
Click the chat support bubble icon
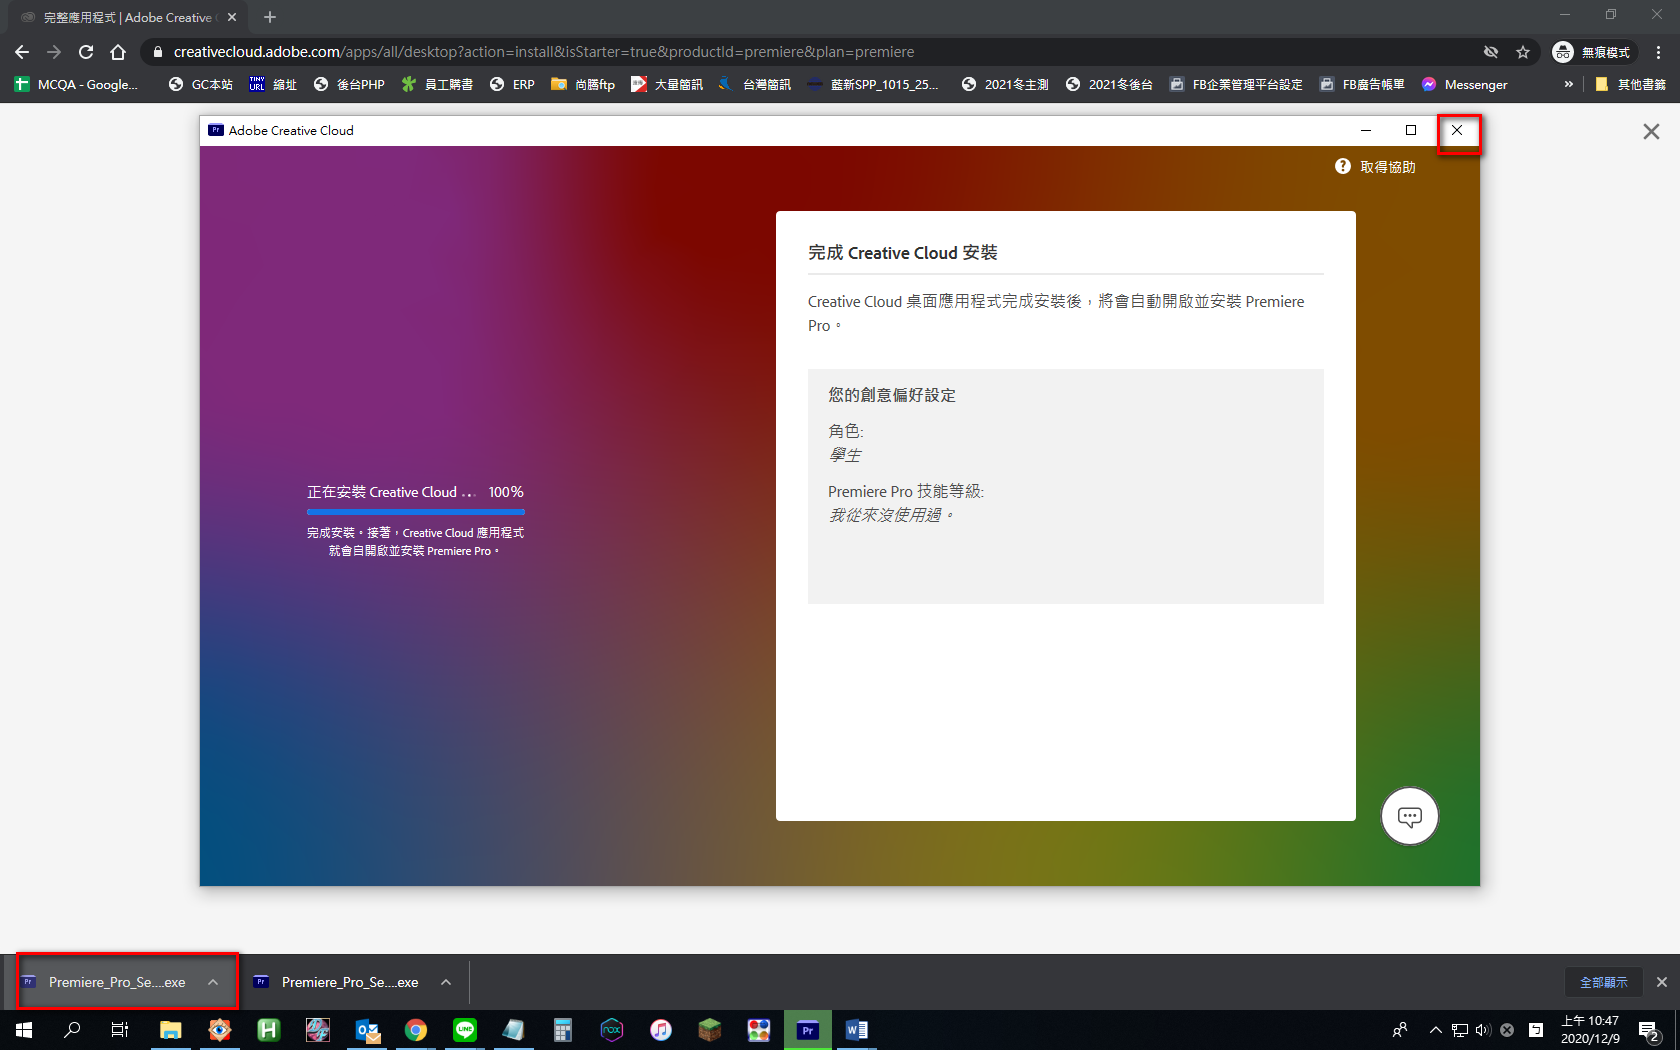click(x=1409, y=817)
